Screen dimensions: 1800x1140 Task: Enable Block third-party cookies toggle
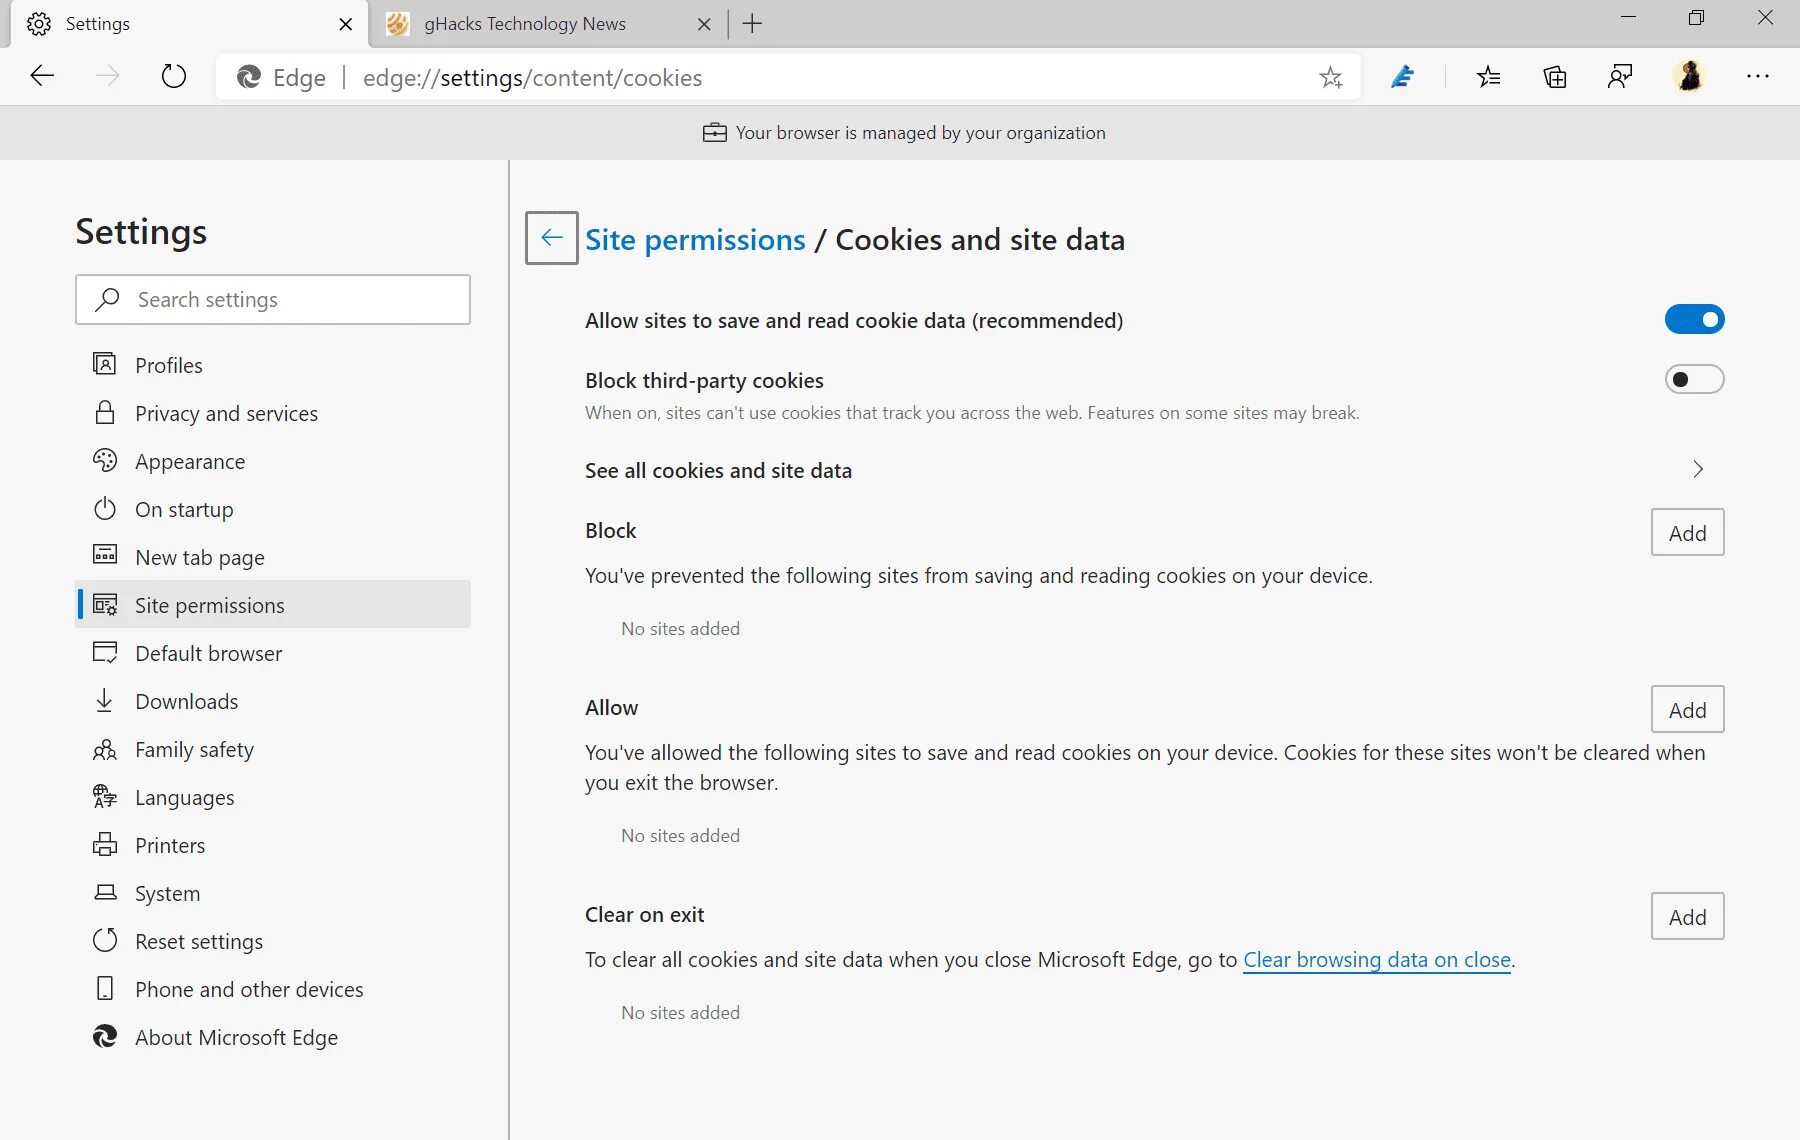click(x=1694, y=380)
